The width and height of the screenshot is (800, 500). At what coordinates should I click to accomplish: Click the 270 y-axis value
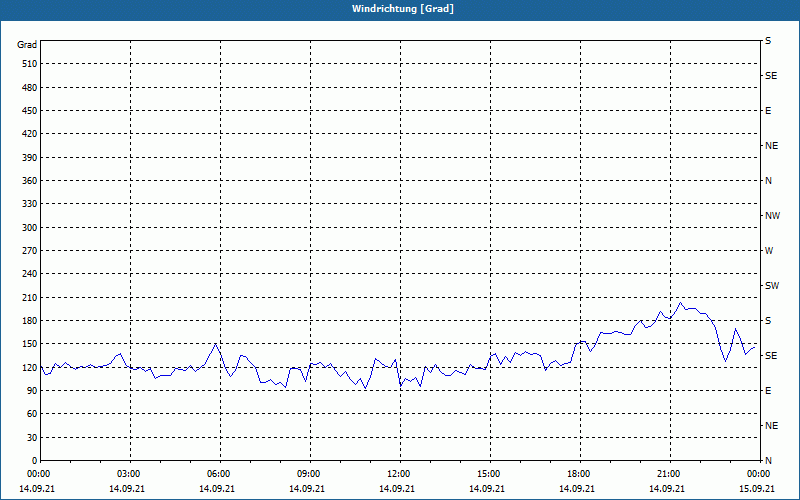[30, 251]
